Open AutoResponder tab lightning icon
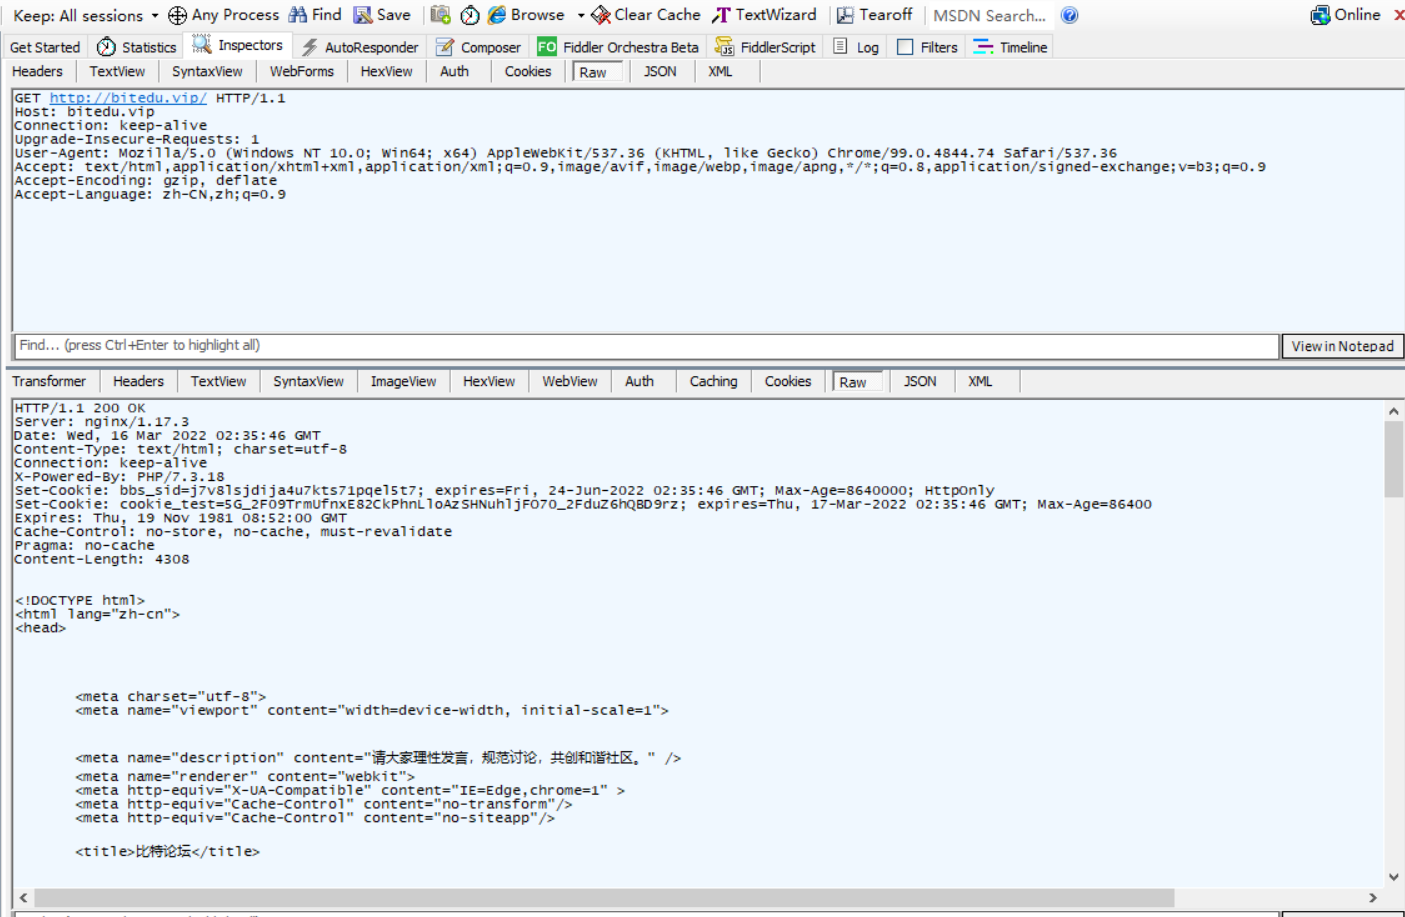Image resolution: width=1405 pixels, height=917 pixels. click(310, 47)
